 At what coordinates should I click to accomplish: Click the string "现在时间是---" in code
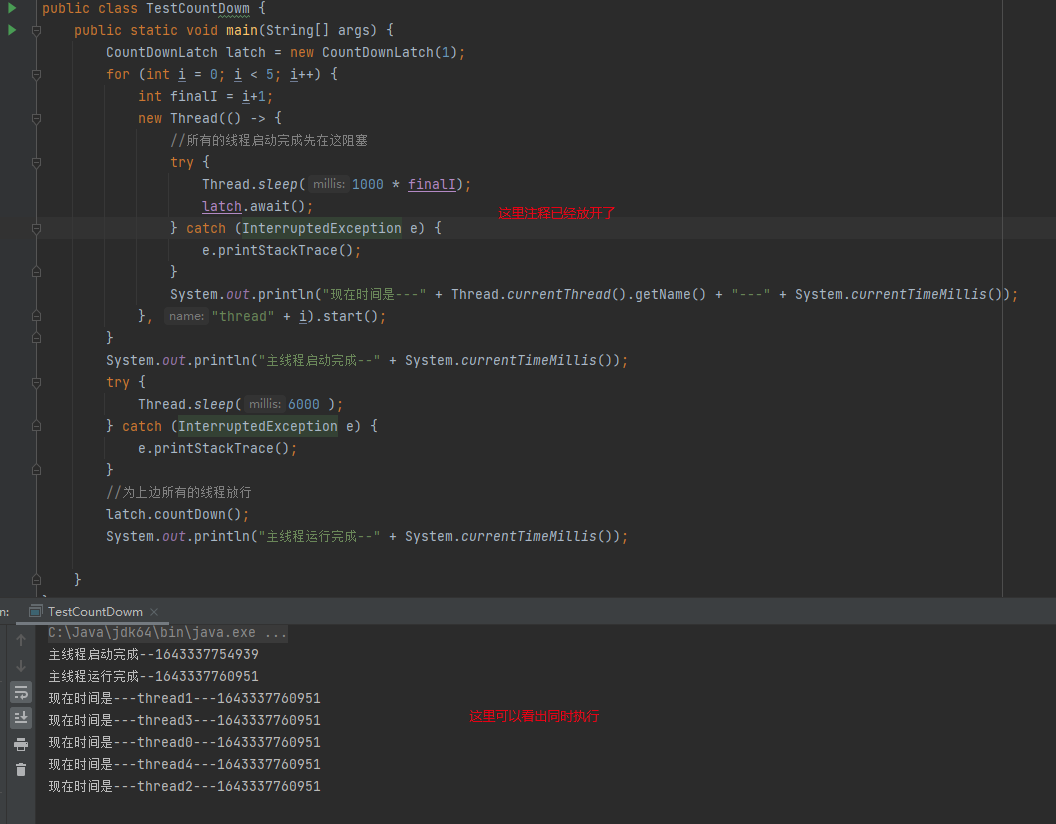[374, 294]
